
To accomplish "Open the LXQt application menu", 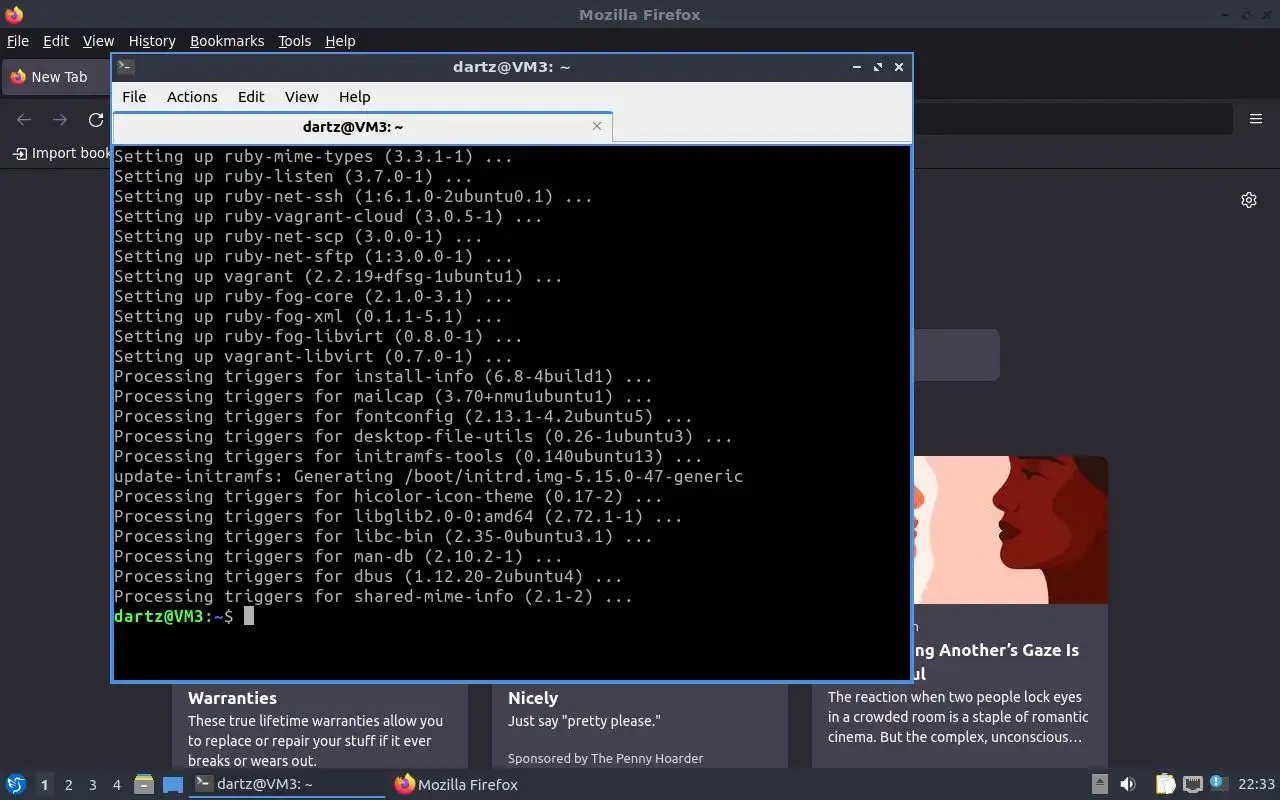I will (x=15, y=785).
